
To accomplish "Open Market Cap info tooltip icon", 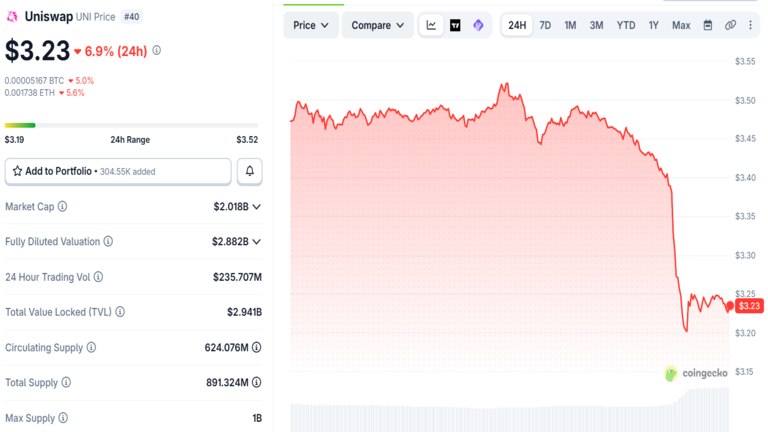I will pos(62,206).
